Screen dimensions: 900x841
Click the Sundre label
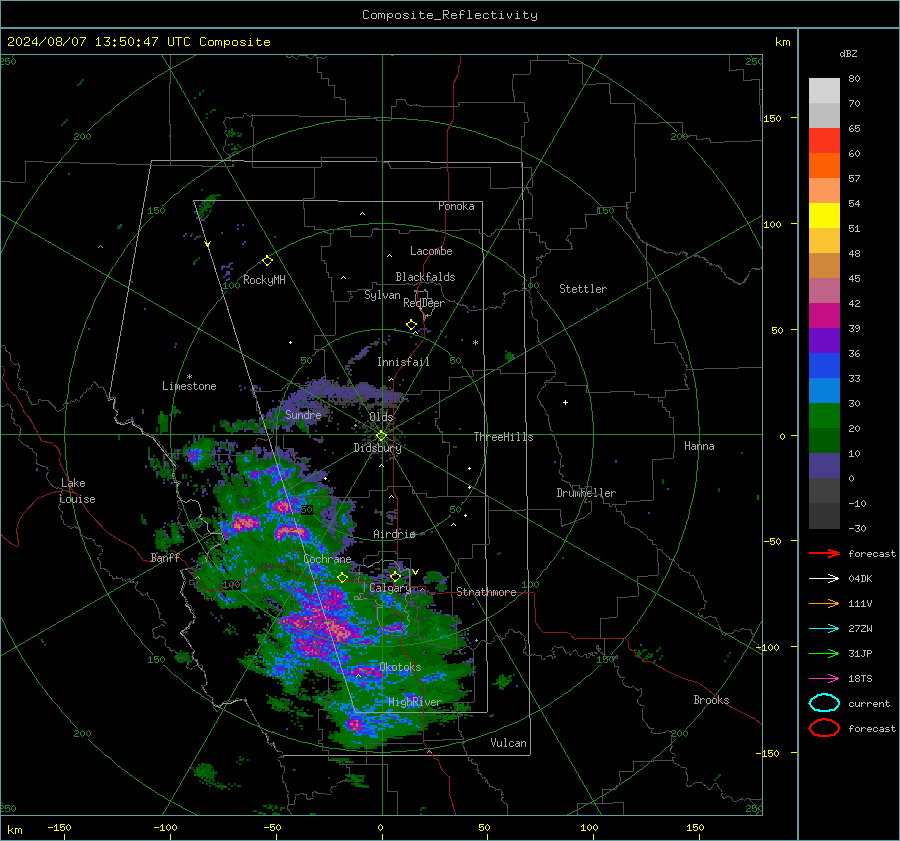click(x=303, y=414)
